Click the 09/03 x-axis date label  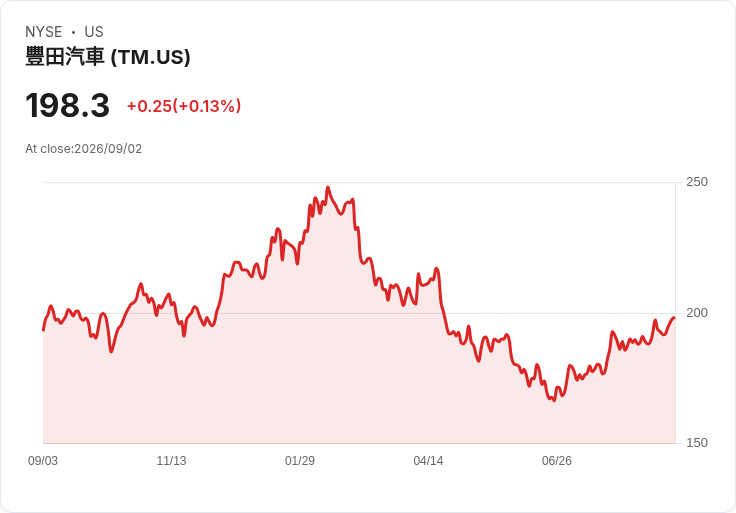coord(43,461)
